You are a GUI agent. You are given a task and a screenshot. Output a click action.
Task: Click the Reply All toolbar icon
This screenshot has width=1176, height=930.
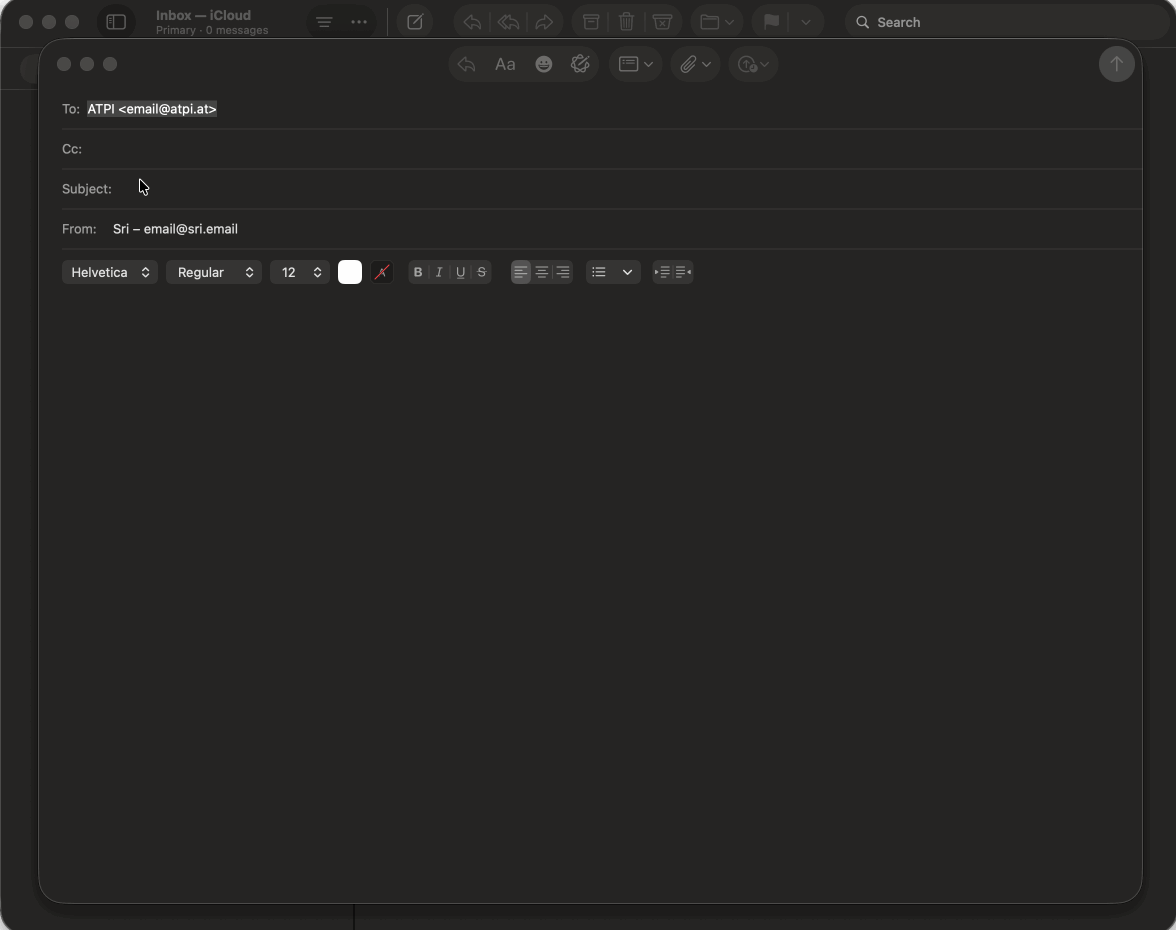(x=508, y=22)
